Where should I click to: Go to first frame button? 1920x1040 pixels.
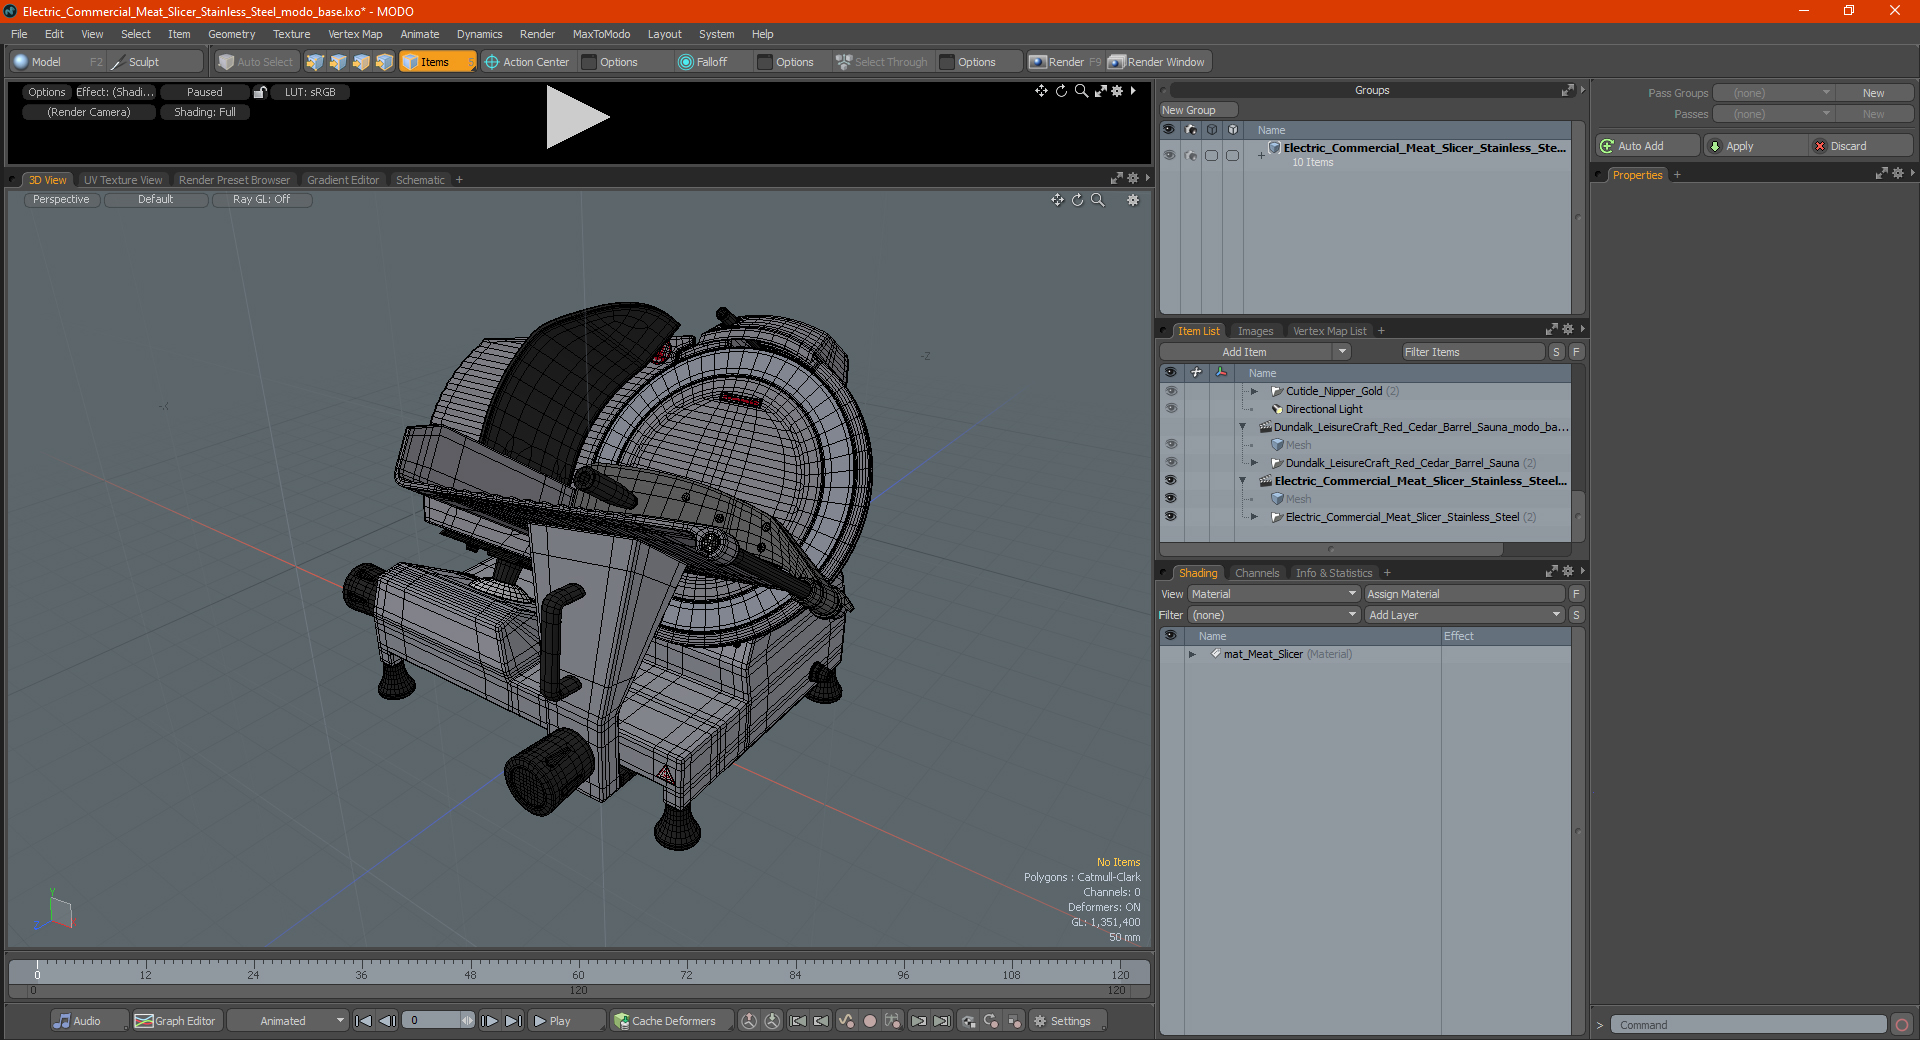pyautogui.click(x=364, y=1021)
